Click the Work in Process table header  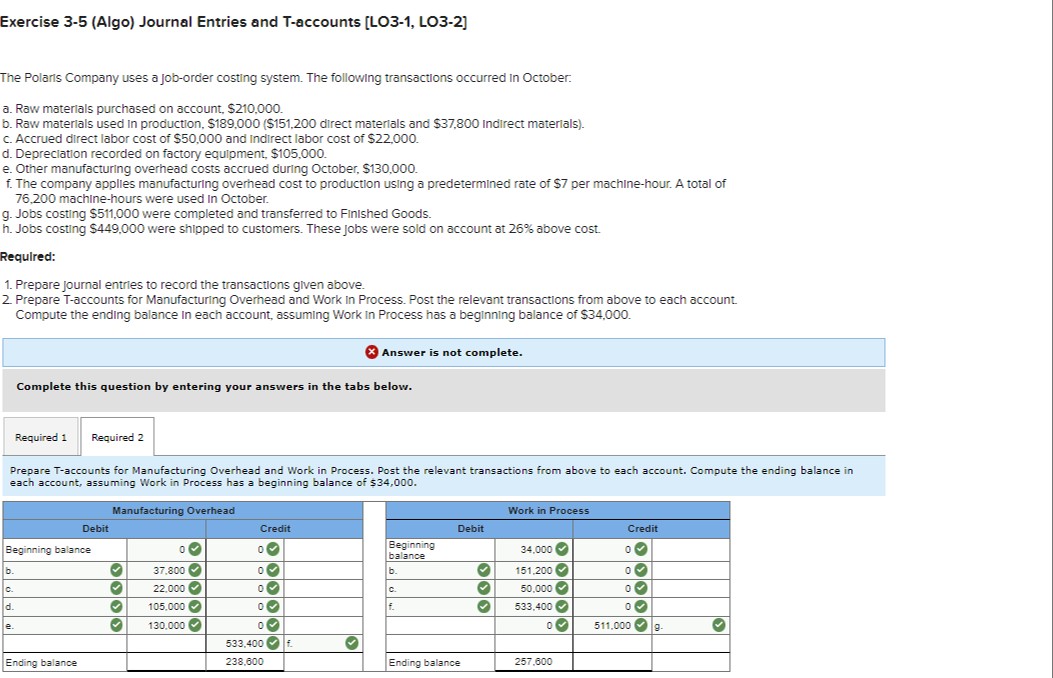[548, 512]
